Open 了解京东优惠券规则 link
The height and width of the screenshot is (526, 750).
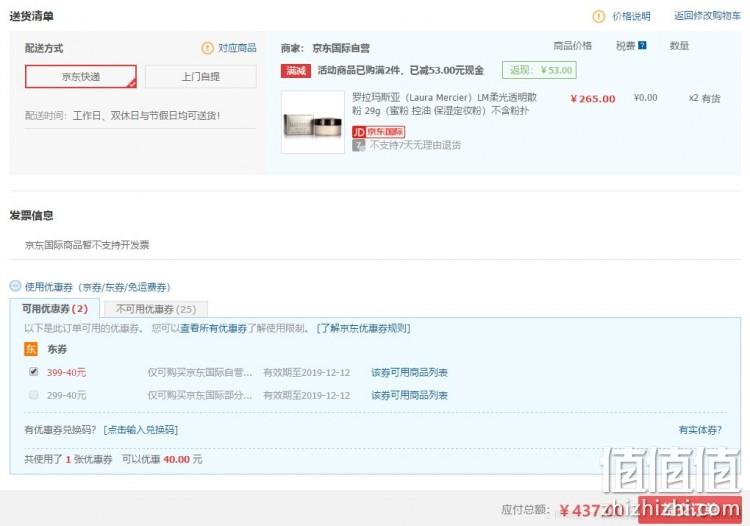(364, 328)
